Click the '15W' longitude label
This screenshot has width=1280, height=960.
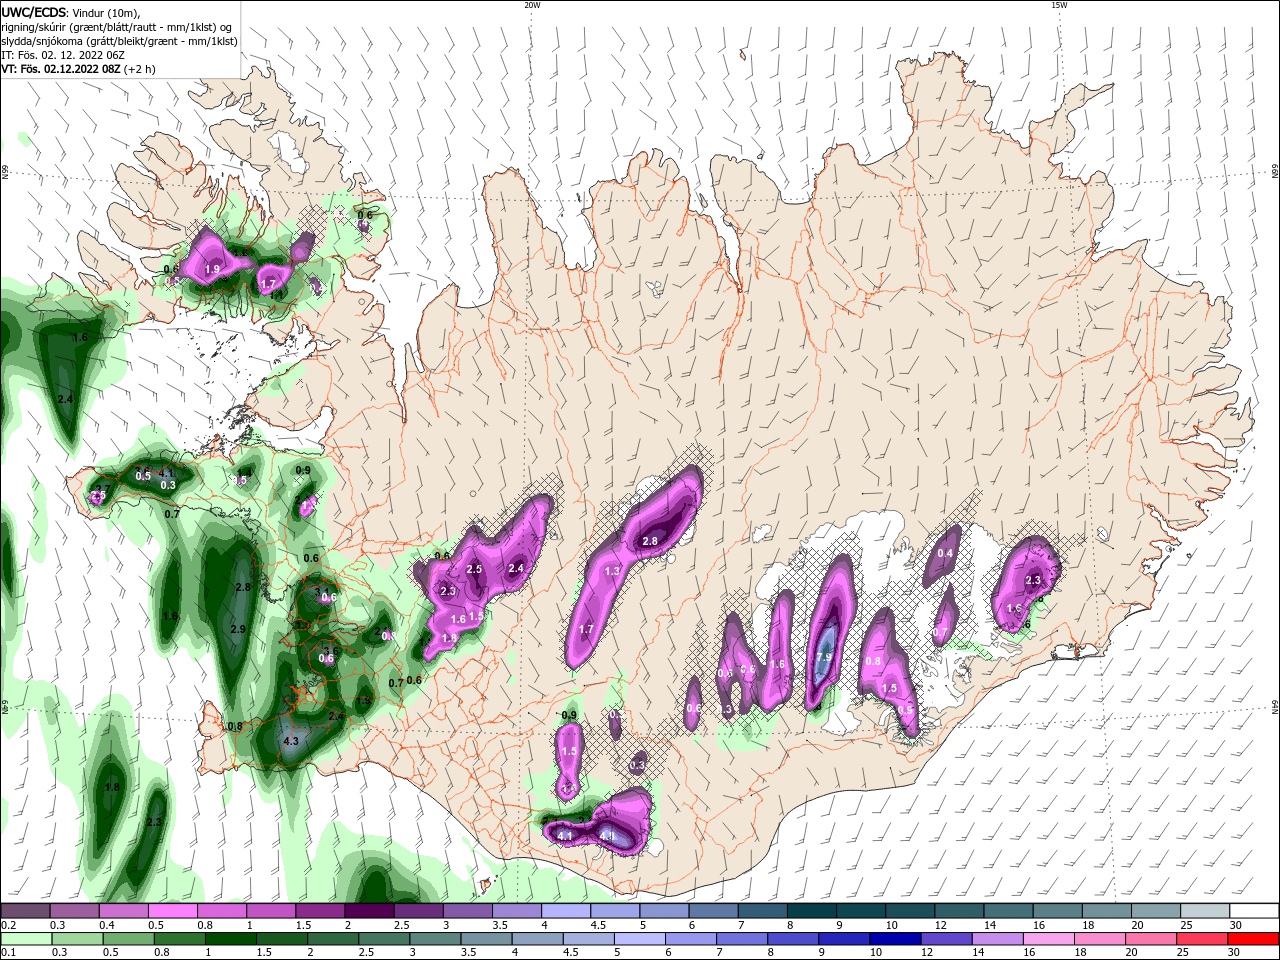click(x=1059, y=5)
